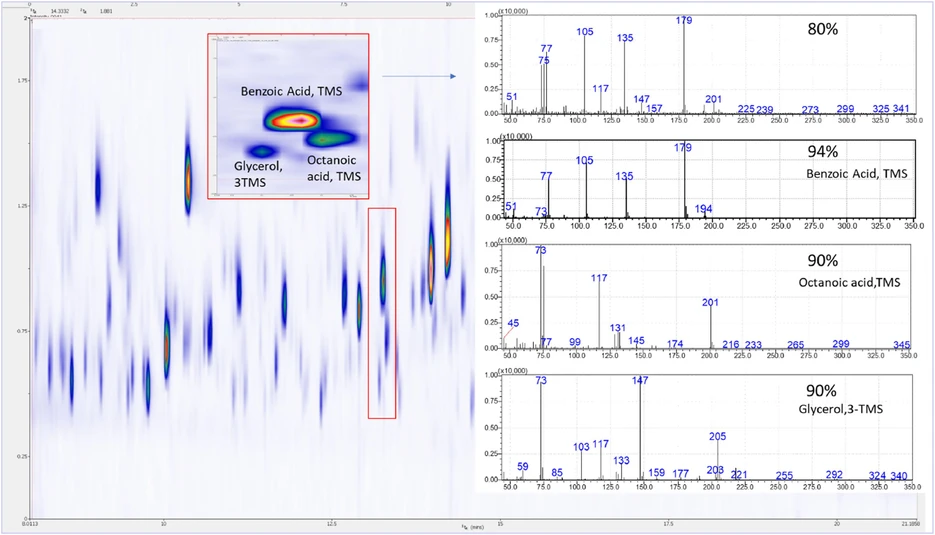Click the 'Octanoic acid,TMS' spectrum label
Image resolution: width=935 pixels, height=535 pixels.
(849, 282)
